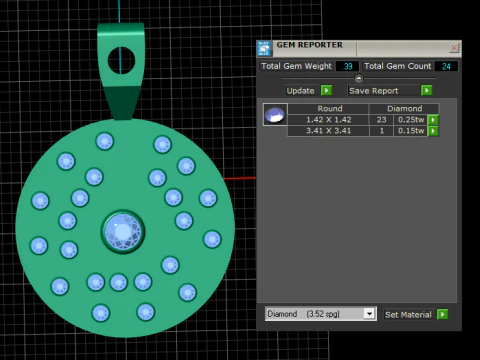Click the quantity 23 cell
Image resolution: width=480 pixels, height=360 pixels.
[381, 120]
